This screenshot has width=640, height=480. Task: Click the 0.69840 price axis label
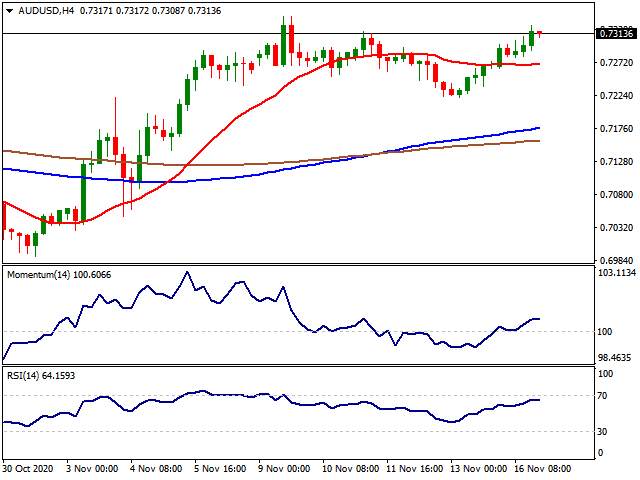[x=616, y=260]
